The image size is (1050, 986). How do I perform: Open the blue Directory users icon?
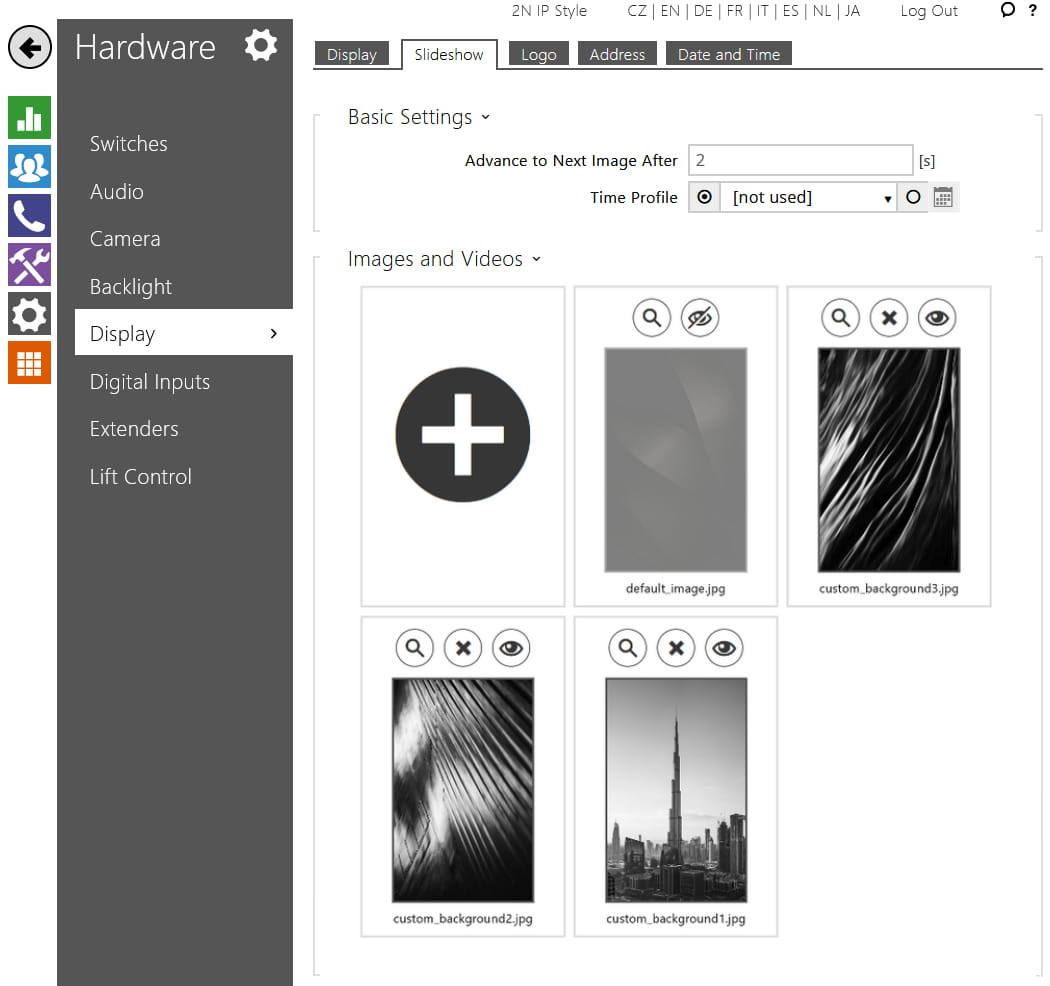tap(29, 167)
